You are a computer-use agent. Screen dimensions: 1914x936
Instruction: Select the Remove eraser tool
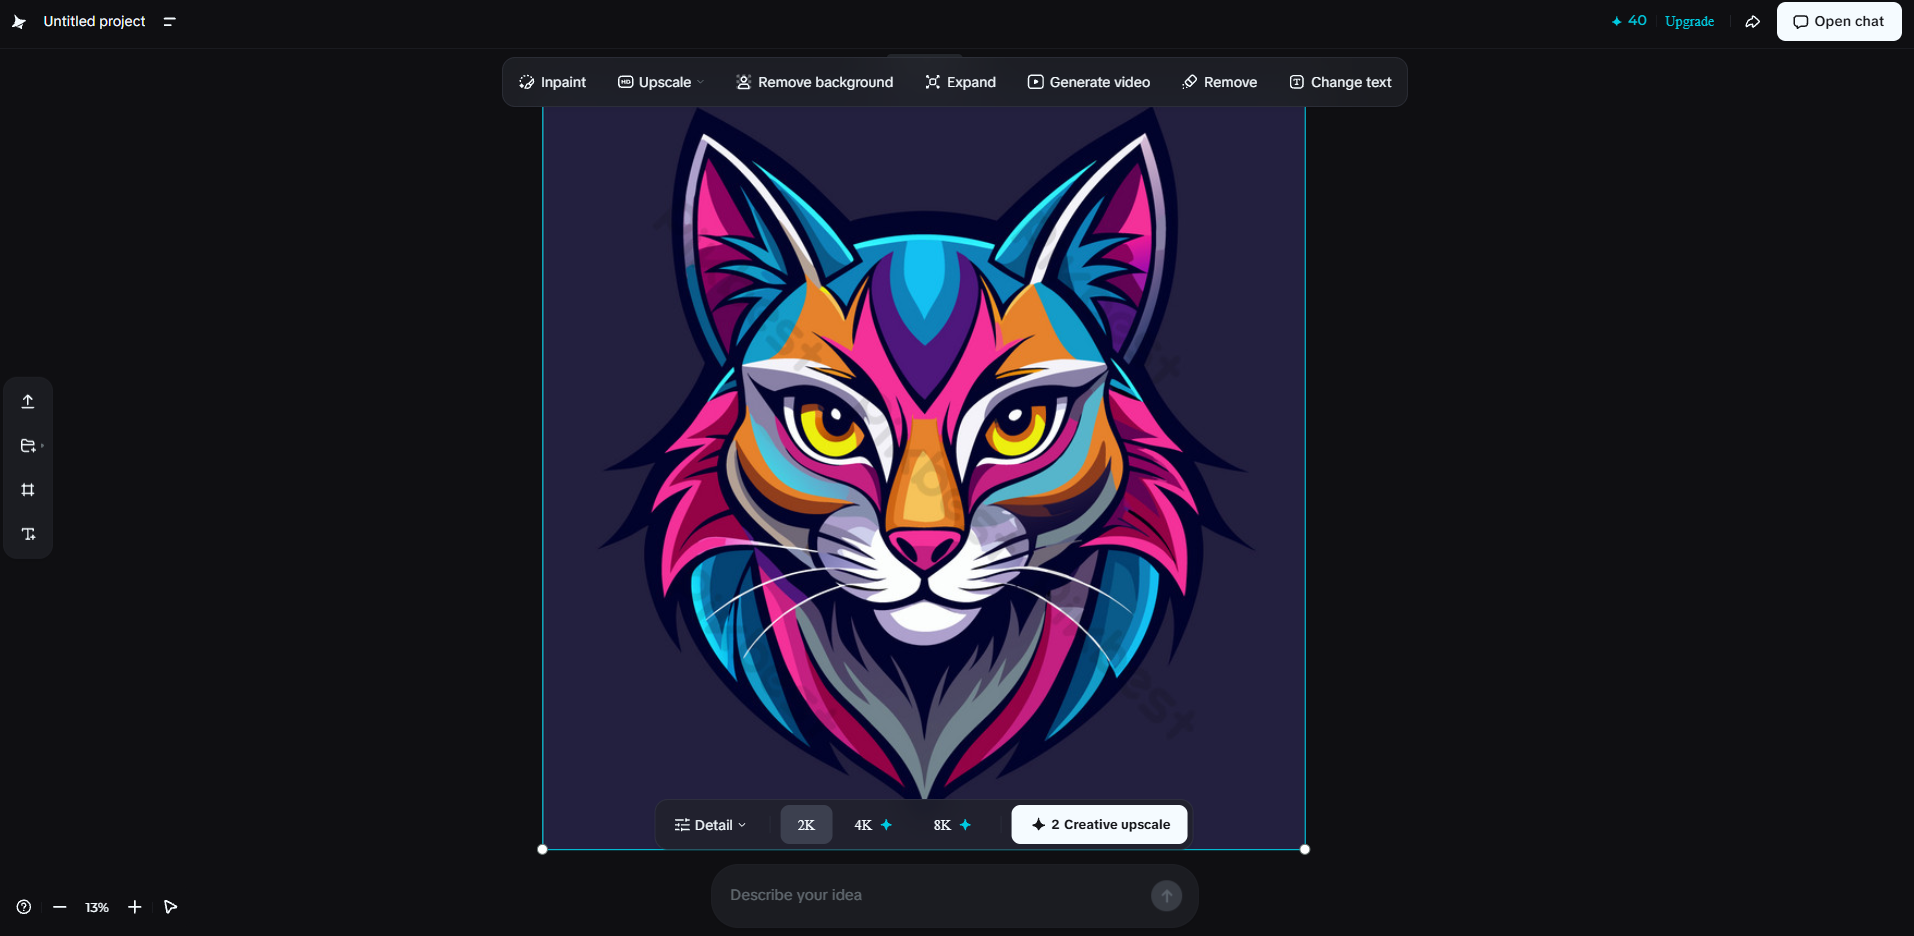click(1220, 82)
